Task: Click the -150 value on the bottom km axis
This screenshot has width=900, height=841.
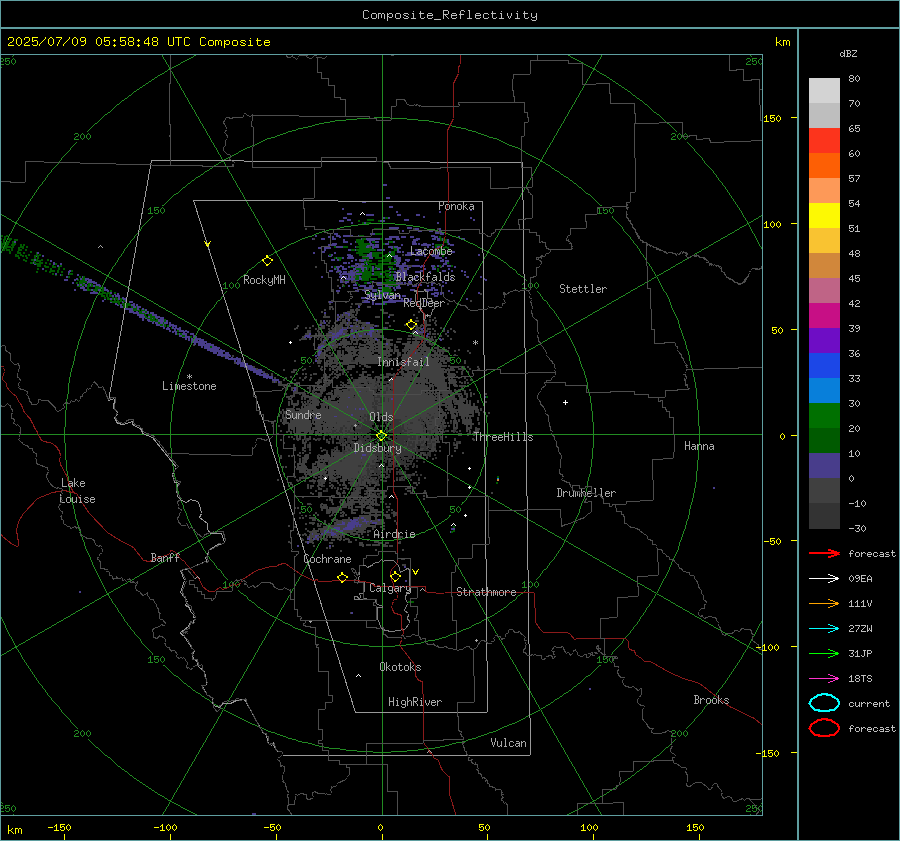Action: (x=59, y=827)
